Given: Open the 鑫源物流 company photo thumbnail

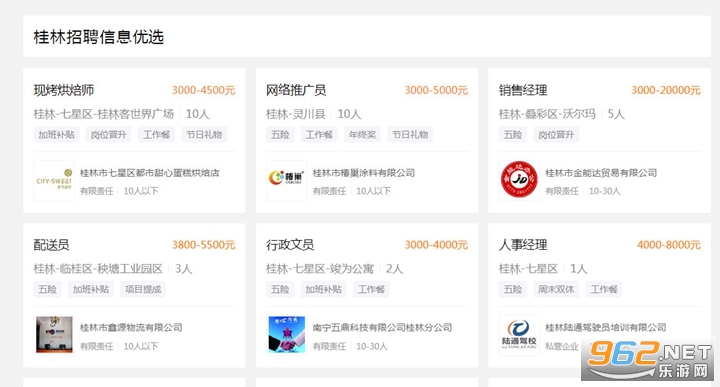Looking at the screenshot, I should (x=54, y=335).
